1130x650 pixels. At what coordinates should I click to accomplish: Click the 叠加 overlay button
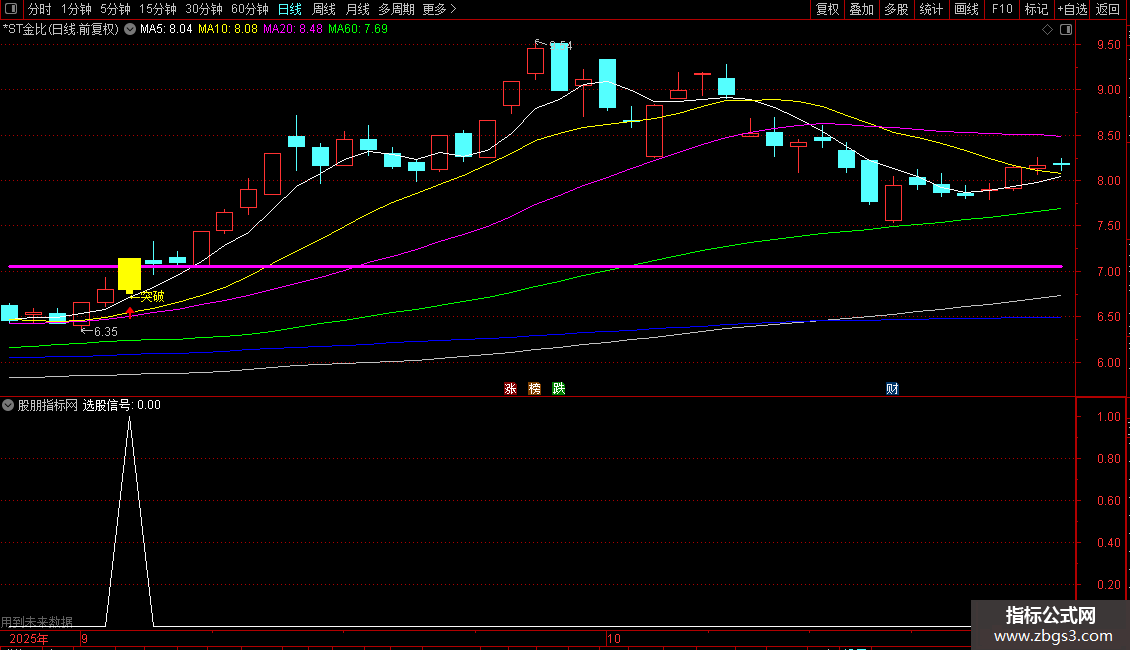[861, 9]
